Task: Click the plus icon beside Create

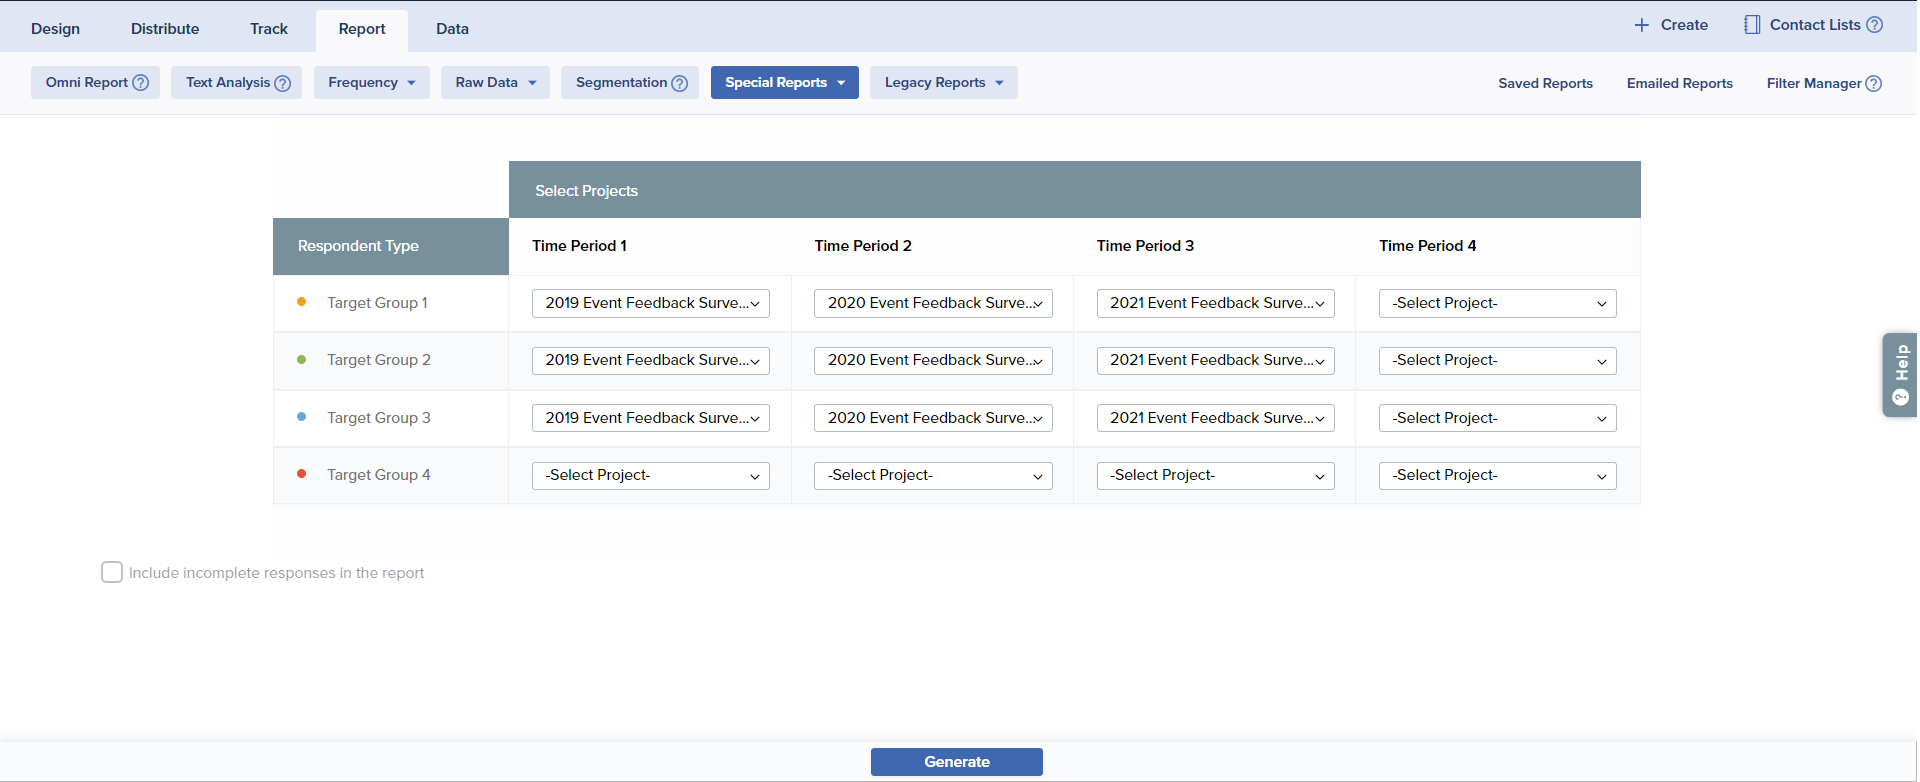Action: [1642, 25]
